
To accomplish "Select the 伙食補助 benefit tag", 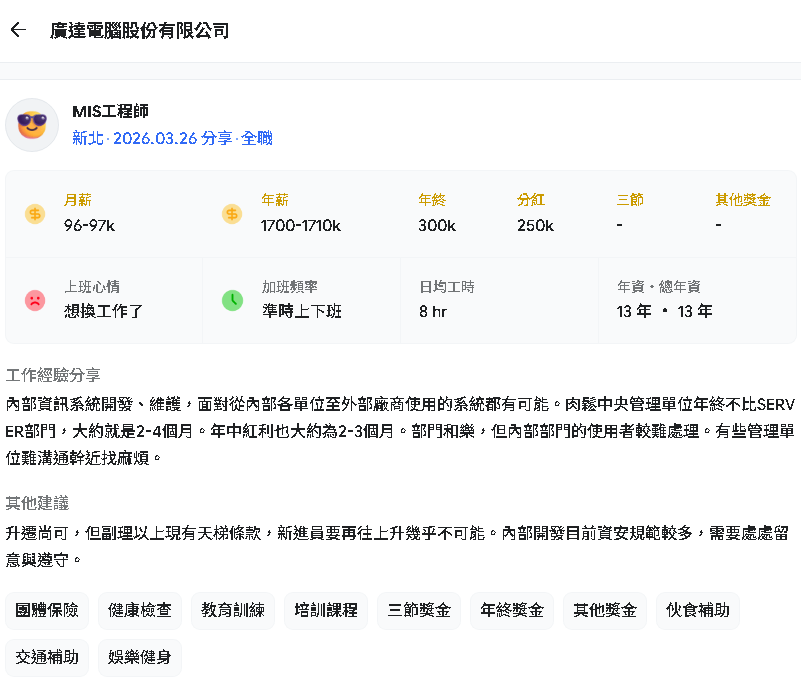I will (x=698, y=610).
